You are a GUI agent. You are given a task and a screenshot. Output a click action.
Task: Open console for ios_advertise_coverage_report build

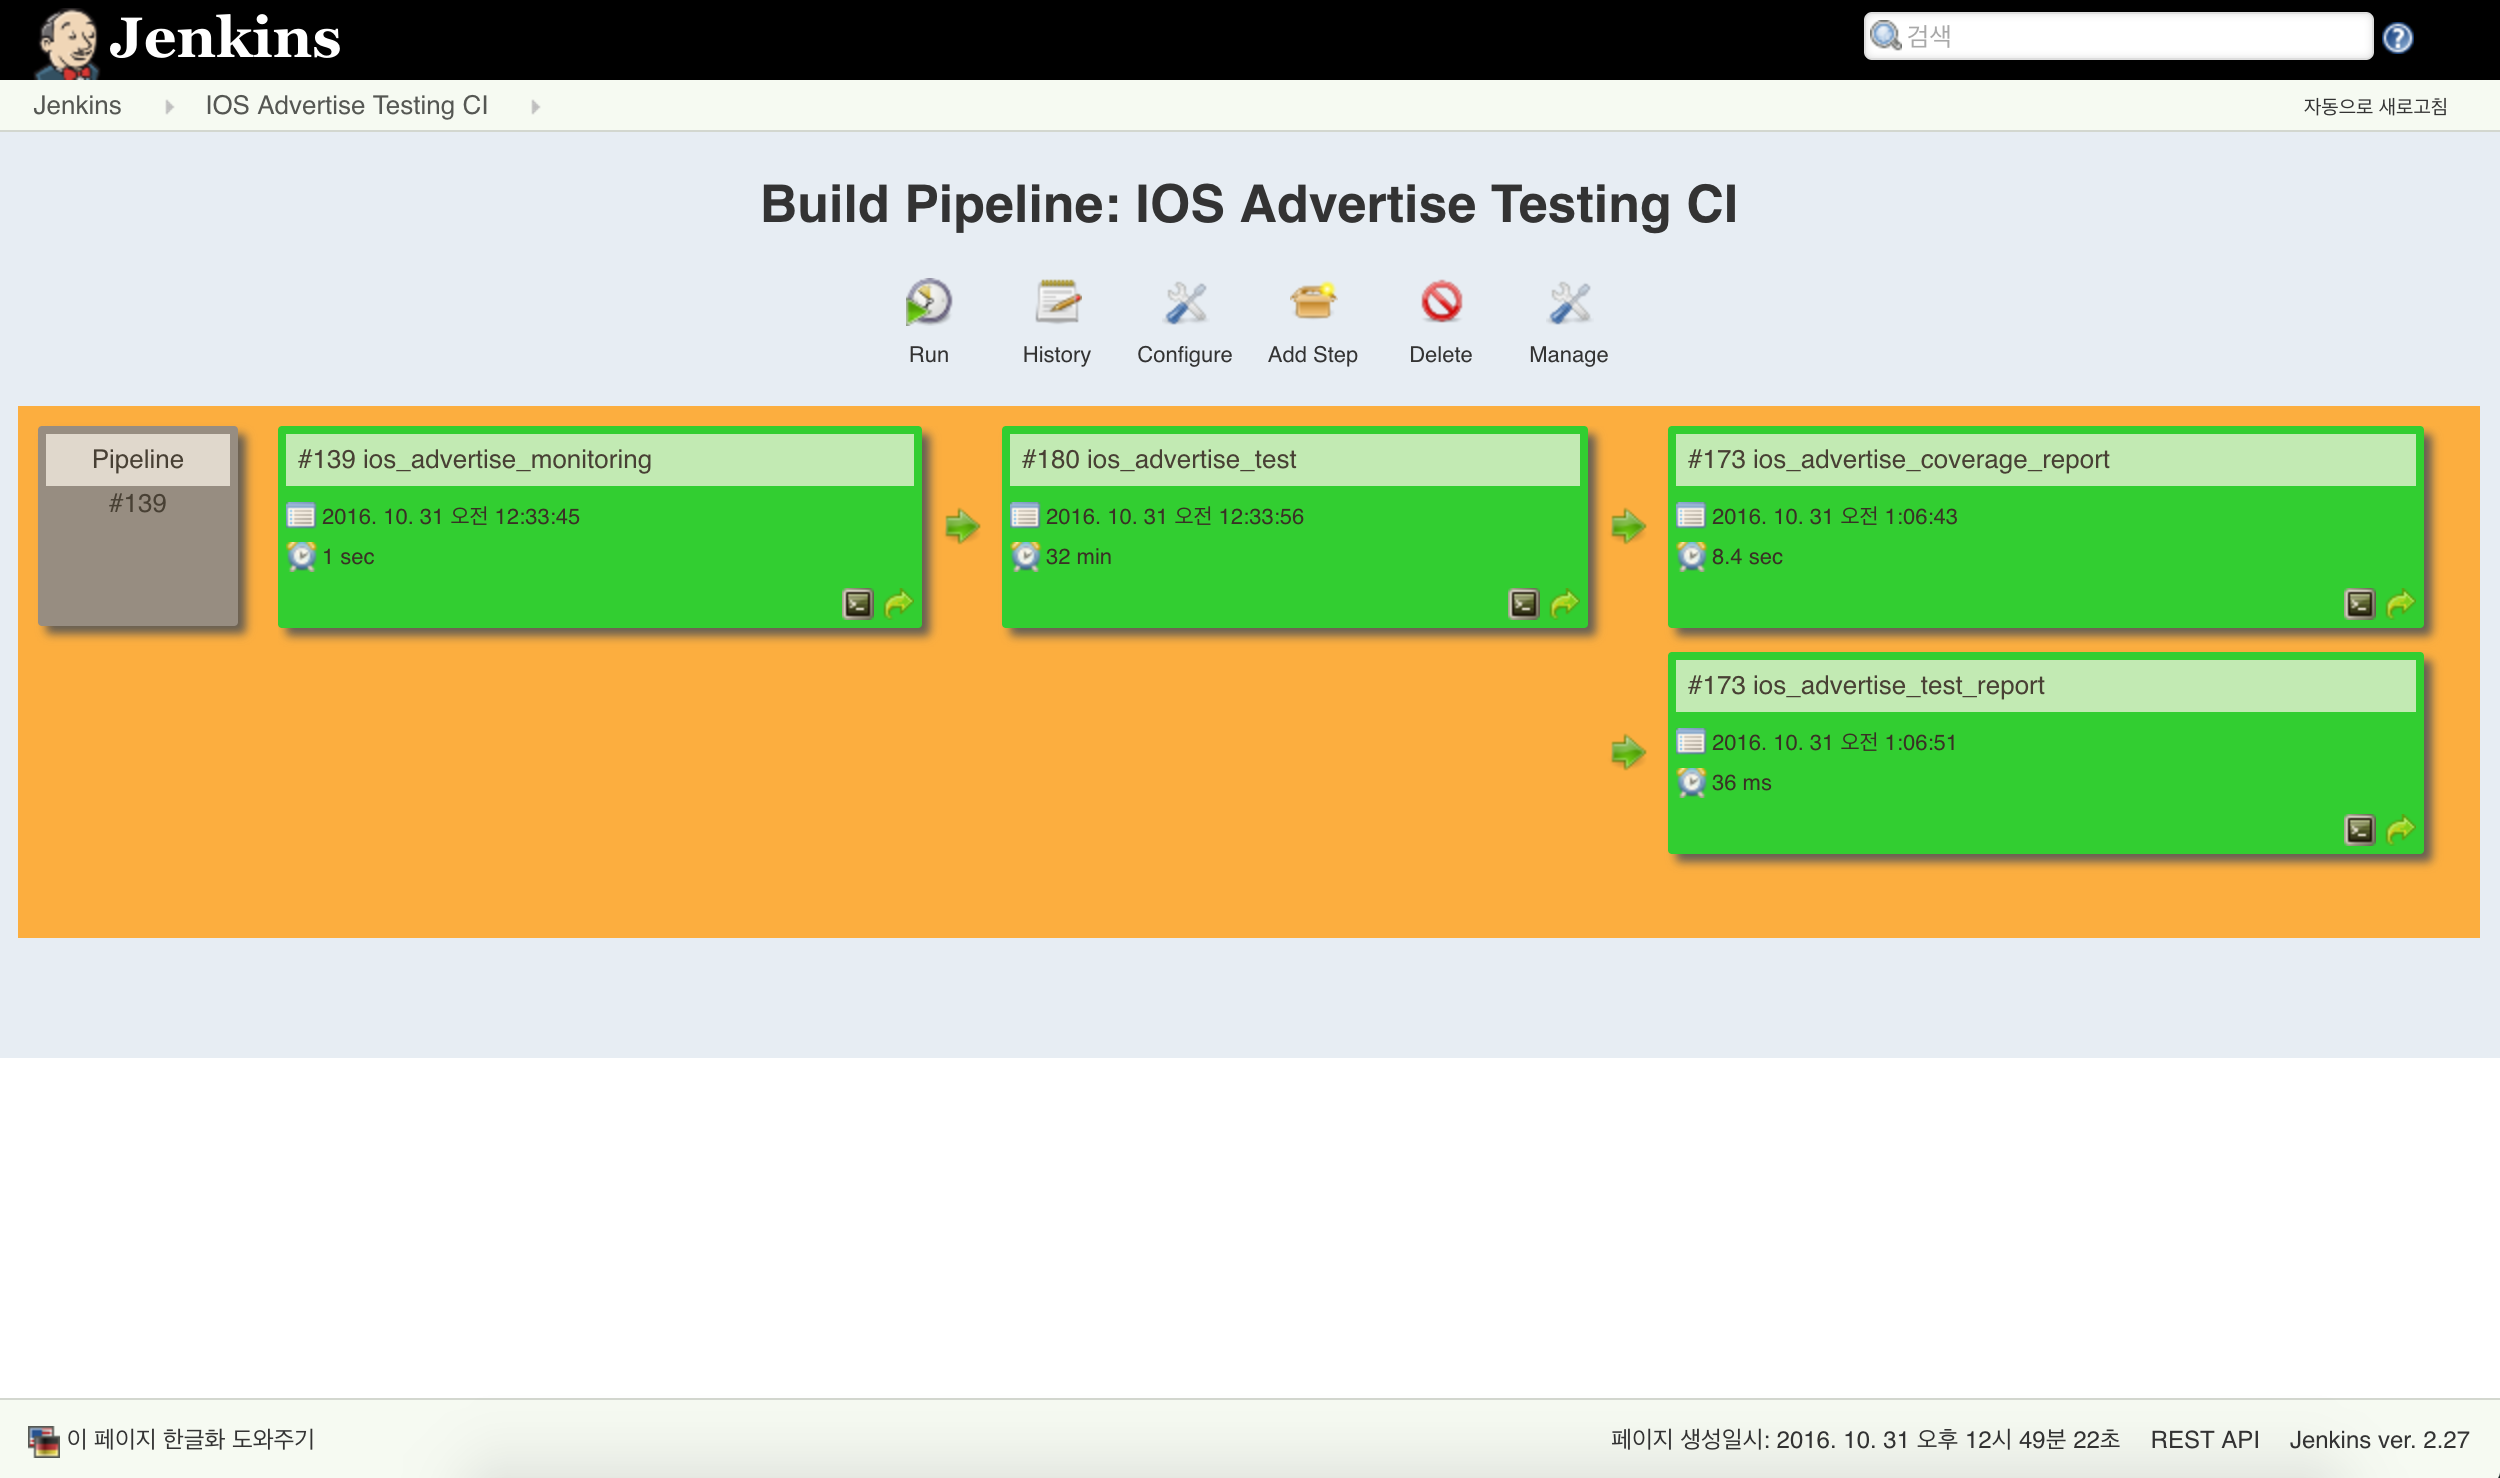[x=2360, y=604]
